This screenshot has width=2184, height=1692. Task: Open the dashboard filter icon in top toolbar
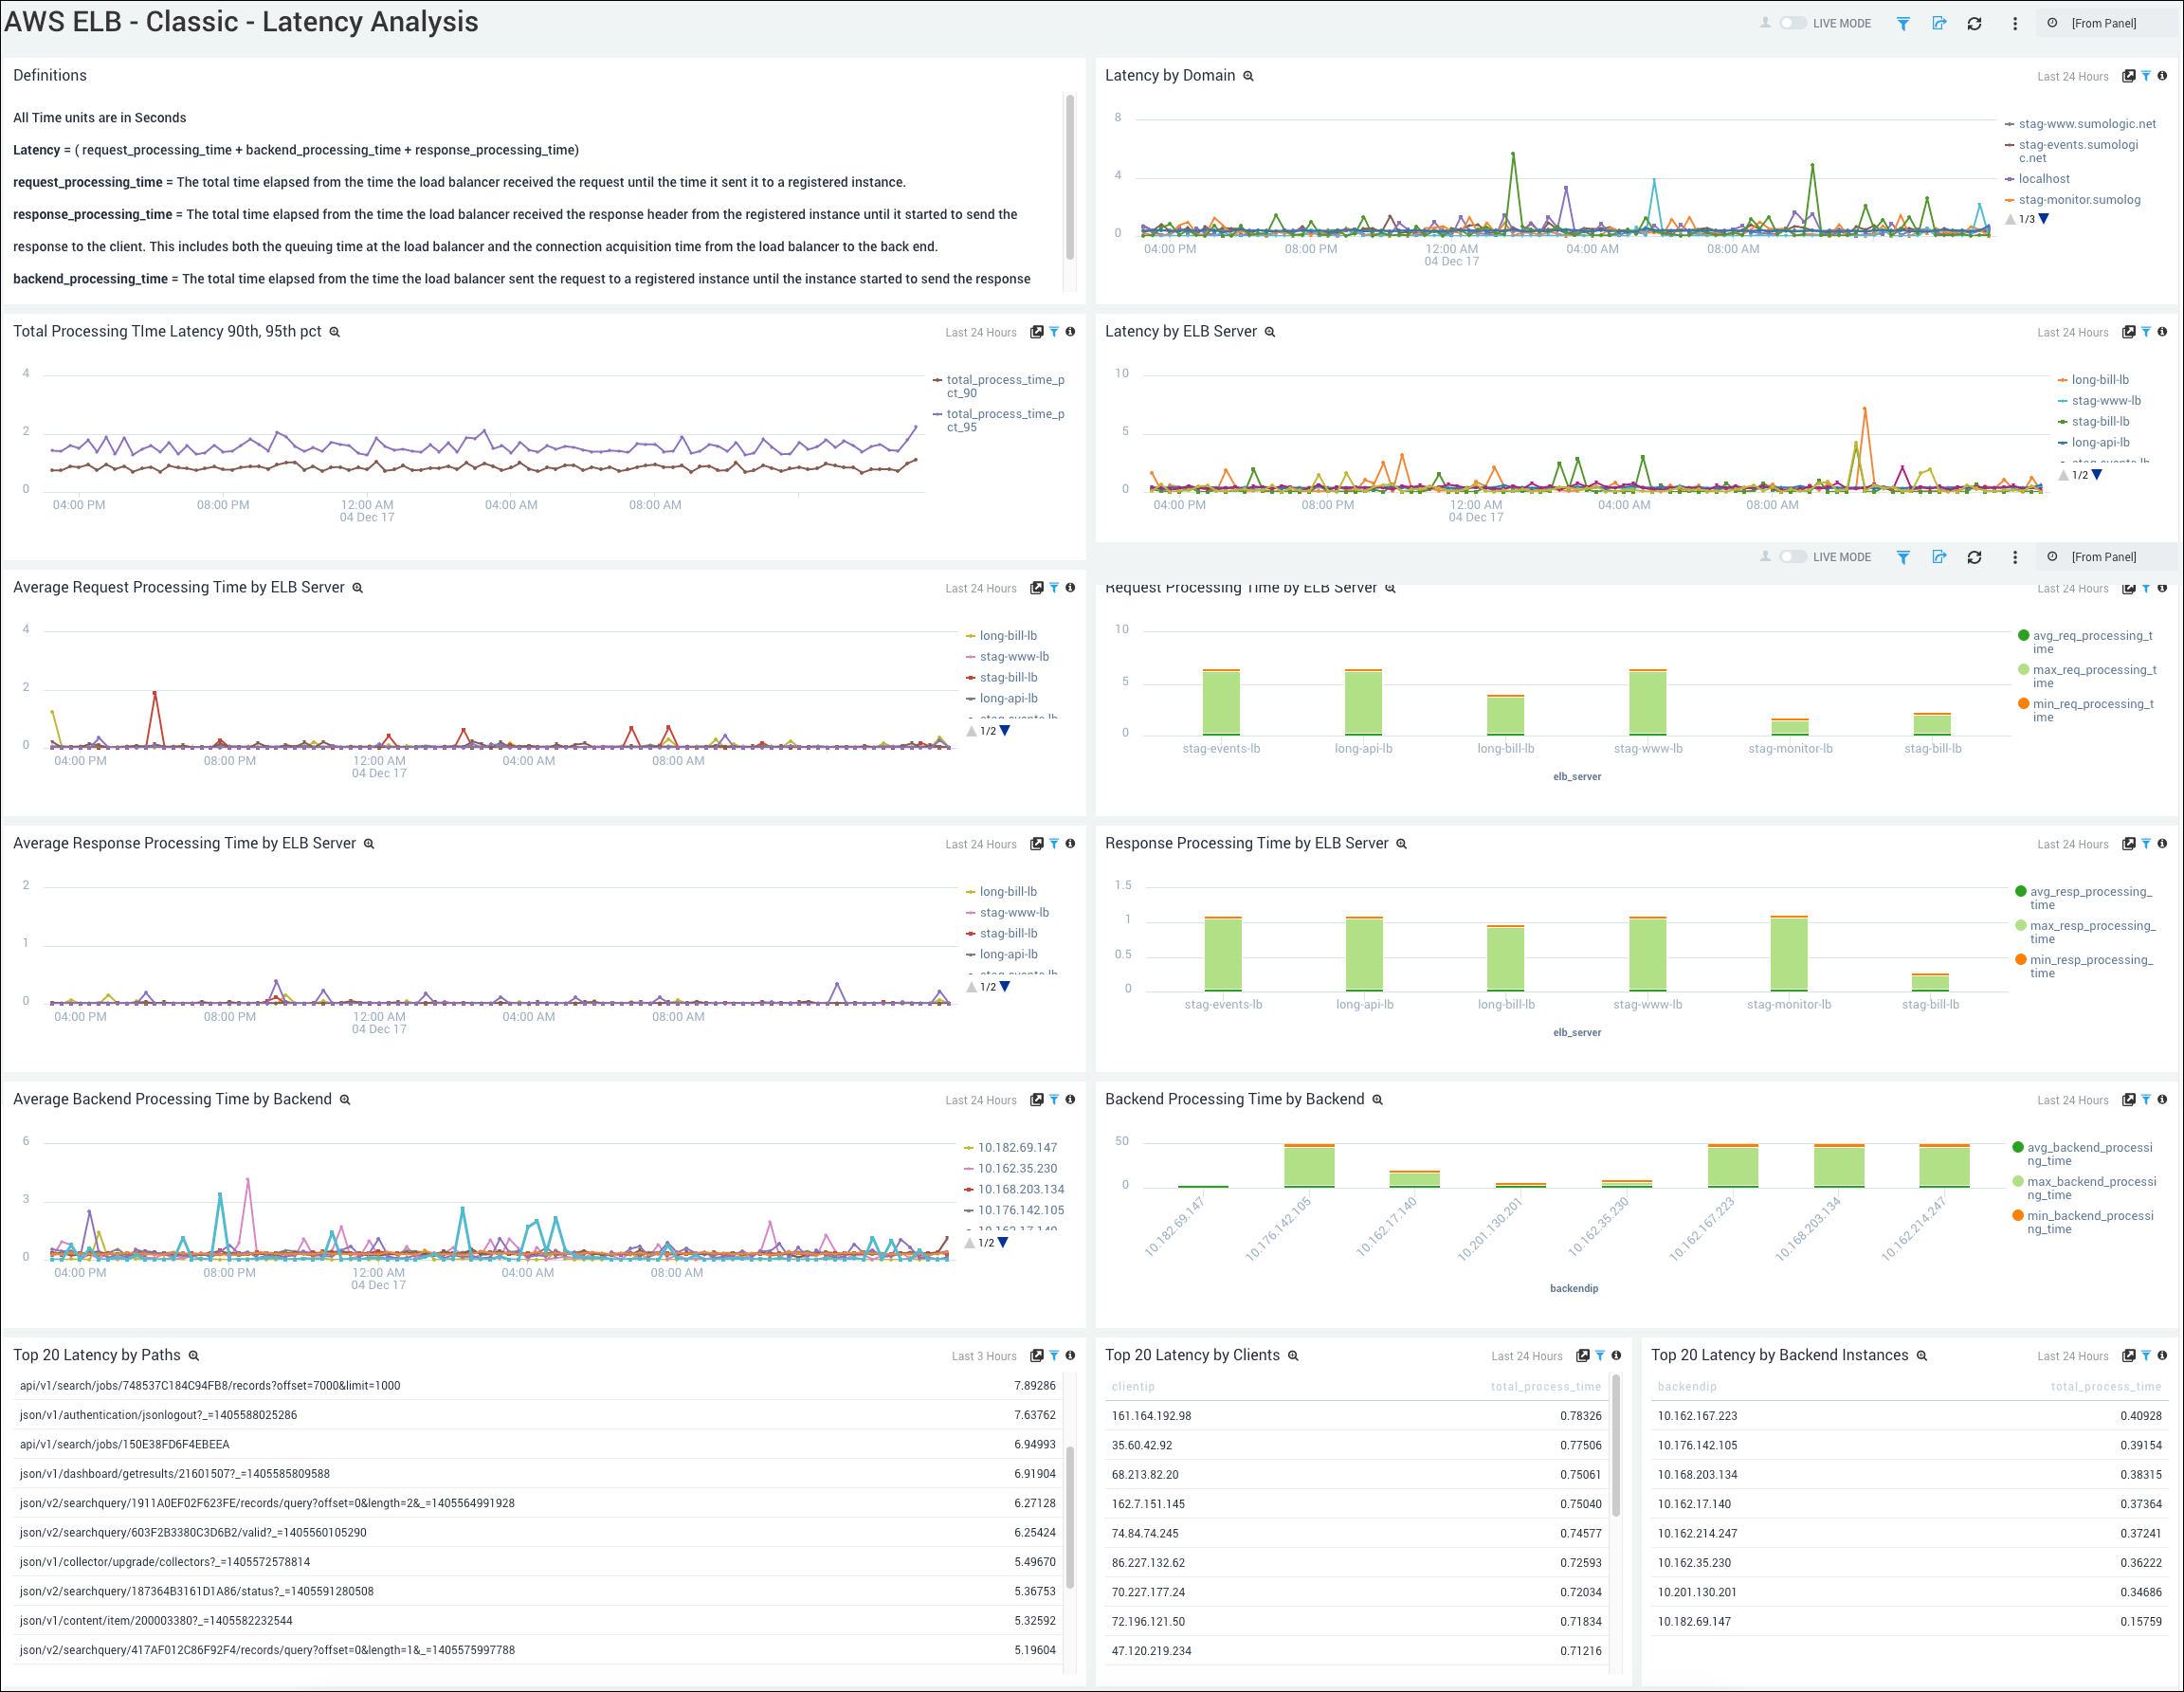point(1903,22)
